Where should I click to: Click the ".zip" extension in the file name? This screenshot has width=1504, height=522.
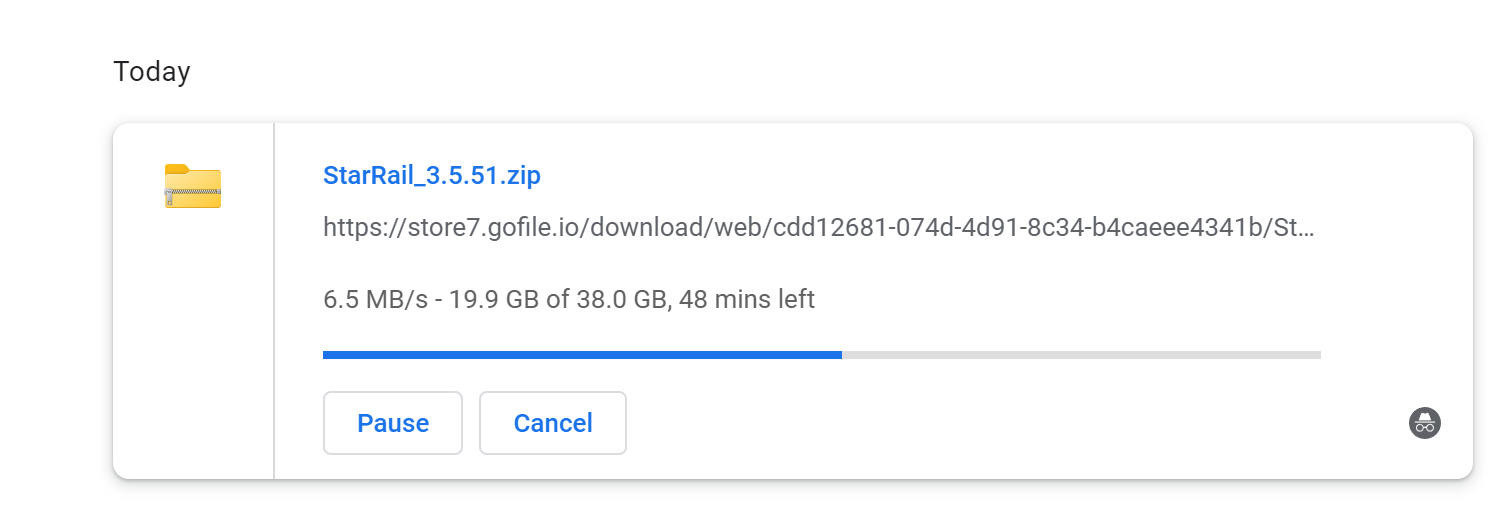[x=520, y=176]
